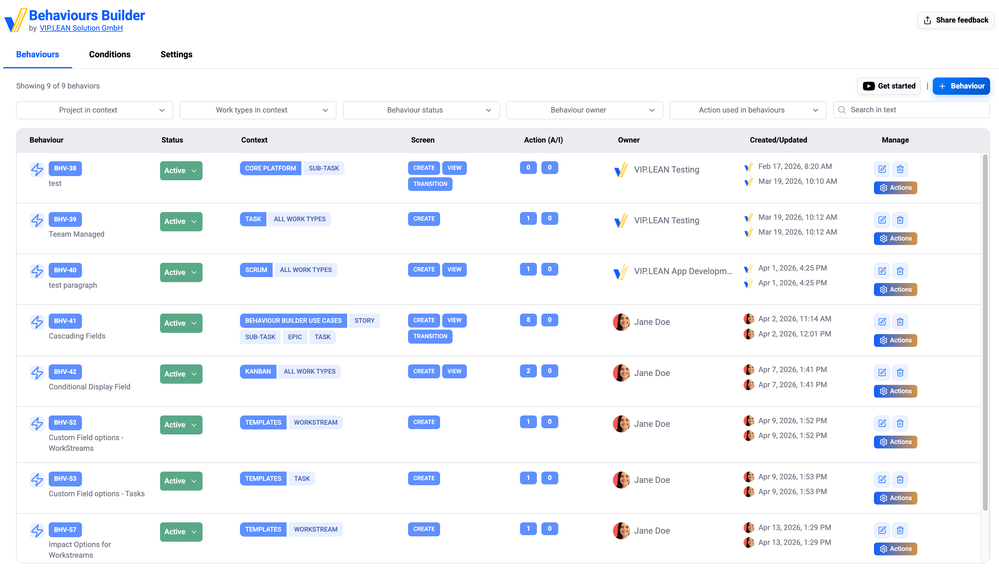The image size is (999, 569).
Task: Expand the Behaviour status filter
Action: (421, 110)
